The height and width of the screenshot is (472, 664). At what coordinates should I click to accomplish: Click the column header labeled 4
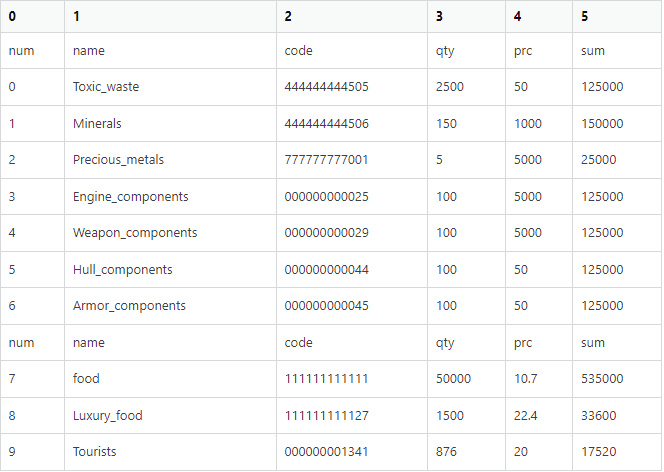tap(539, 17)
